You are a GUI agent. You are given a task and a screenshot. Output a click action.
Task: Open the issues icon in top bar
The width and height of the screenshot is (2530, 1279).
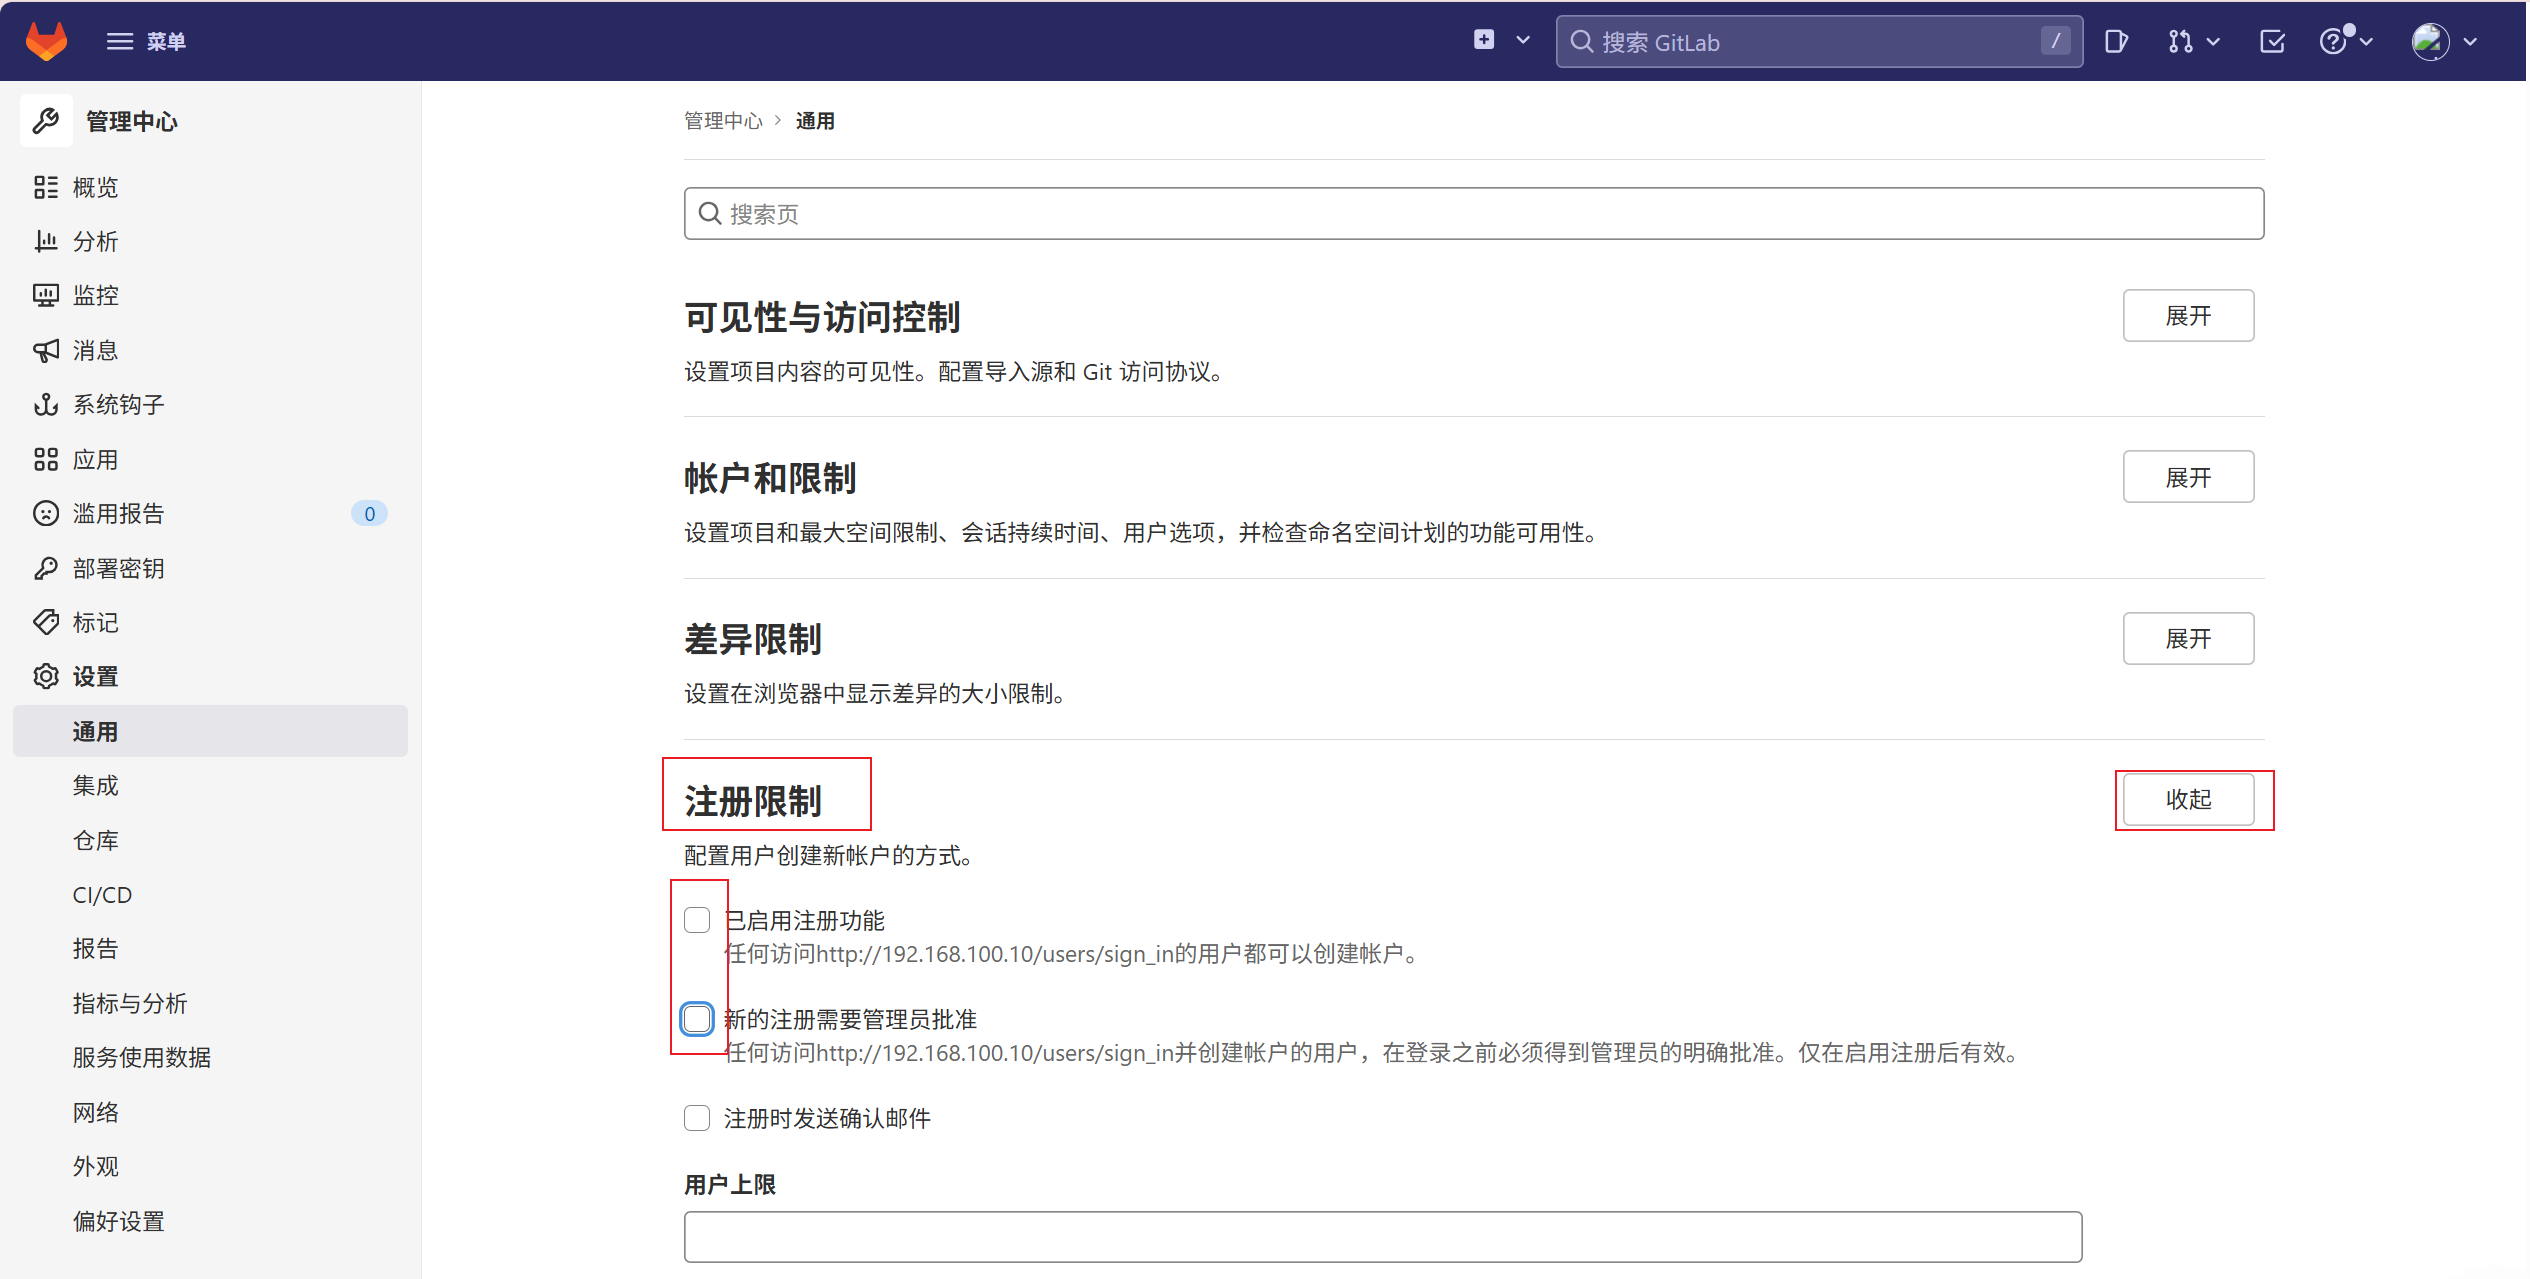pos(2115,41)
